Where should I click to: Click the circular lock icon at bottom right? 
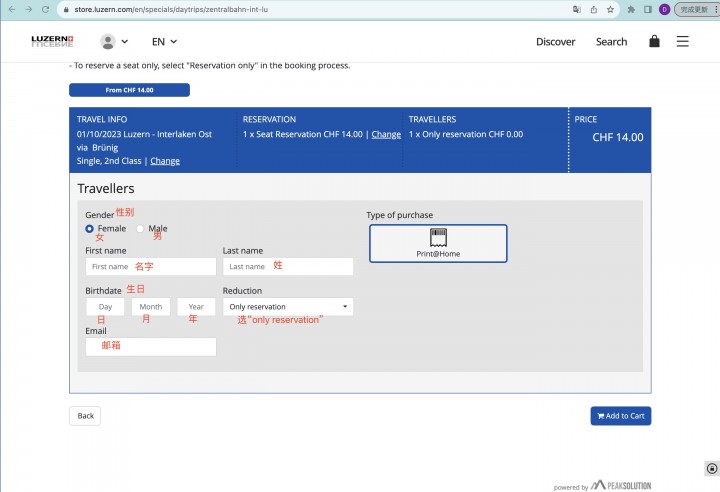point(712,469)
